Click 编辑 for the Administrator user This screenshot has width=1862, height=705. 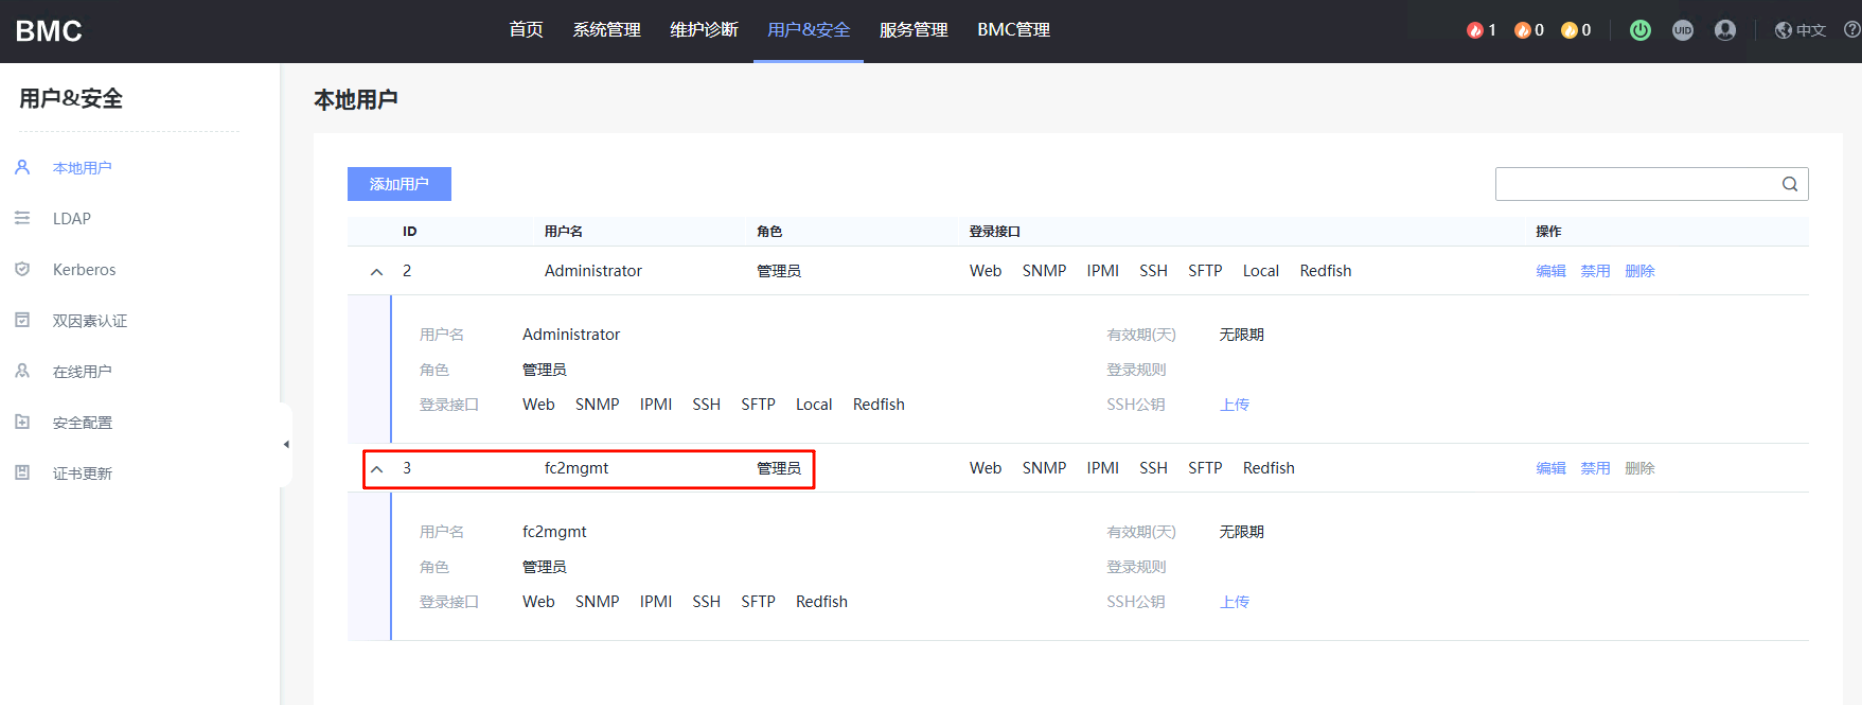[x=1550, y=271]
